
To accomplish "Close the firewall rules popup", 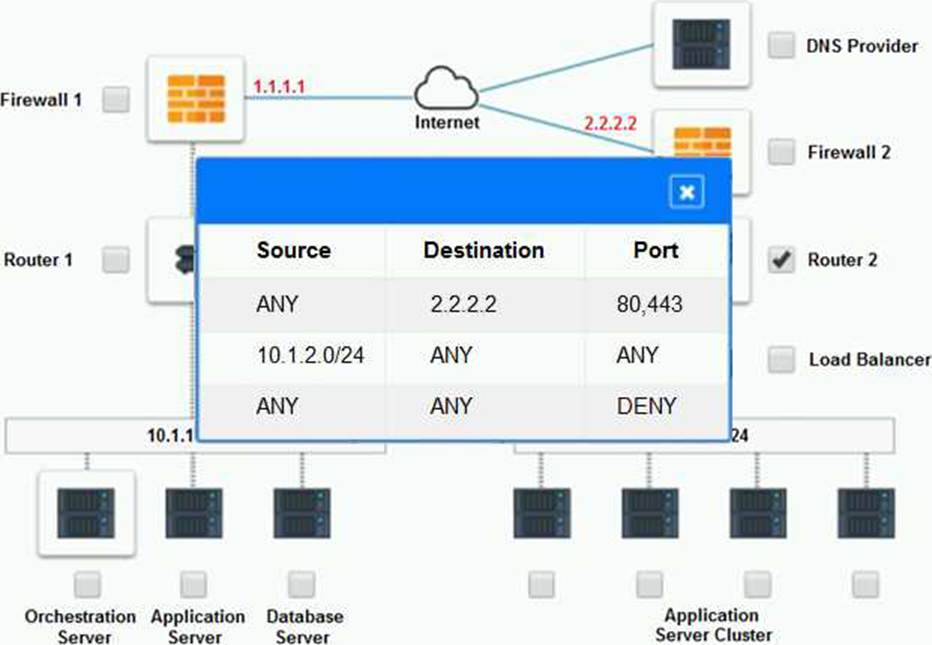I will tap(686, 192).
